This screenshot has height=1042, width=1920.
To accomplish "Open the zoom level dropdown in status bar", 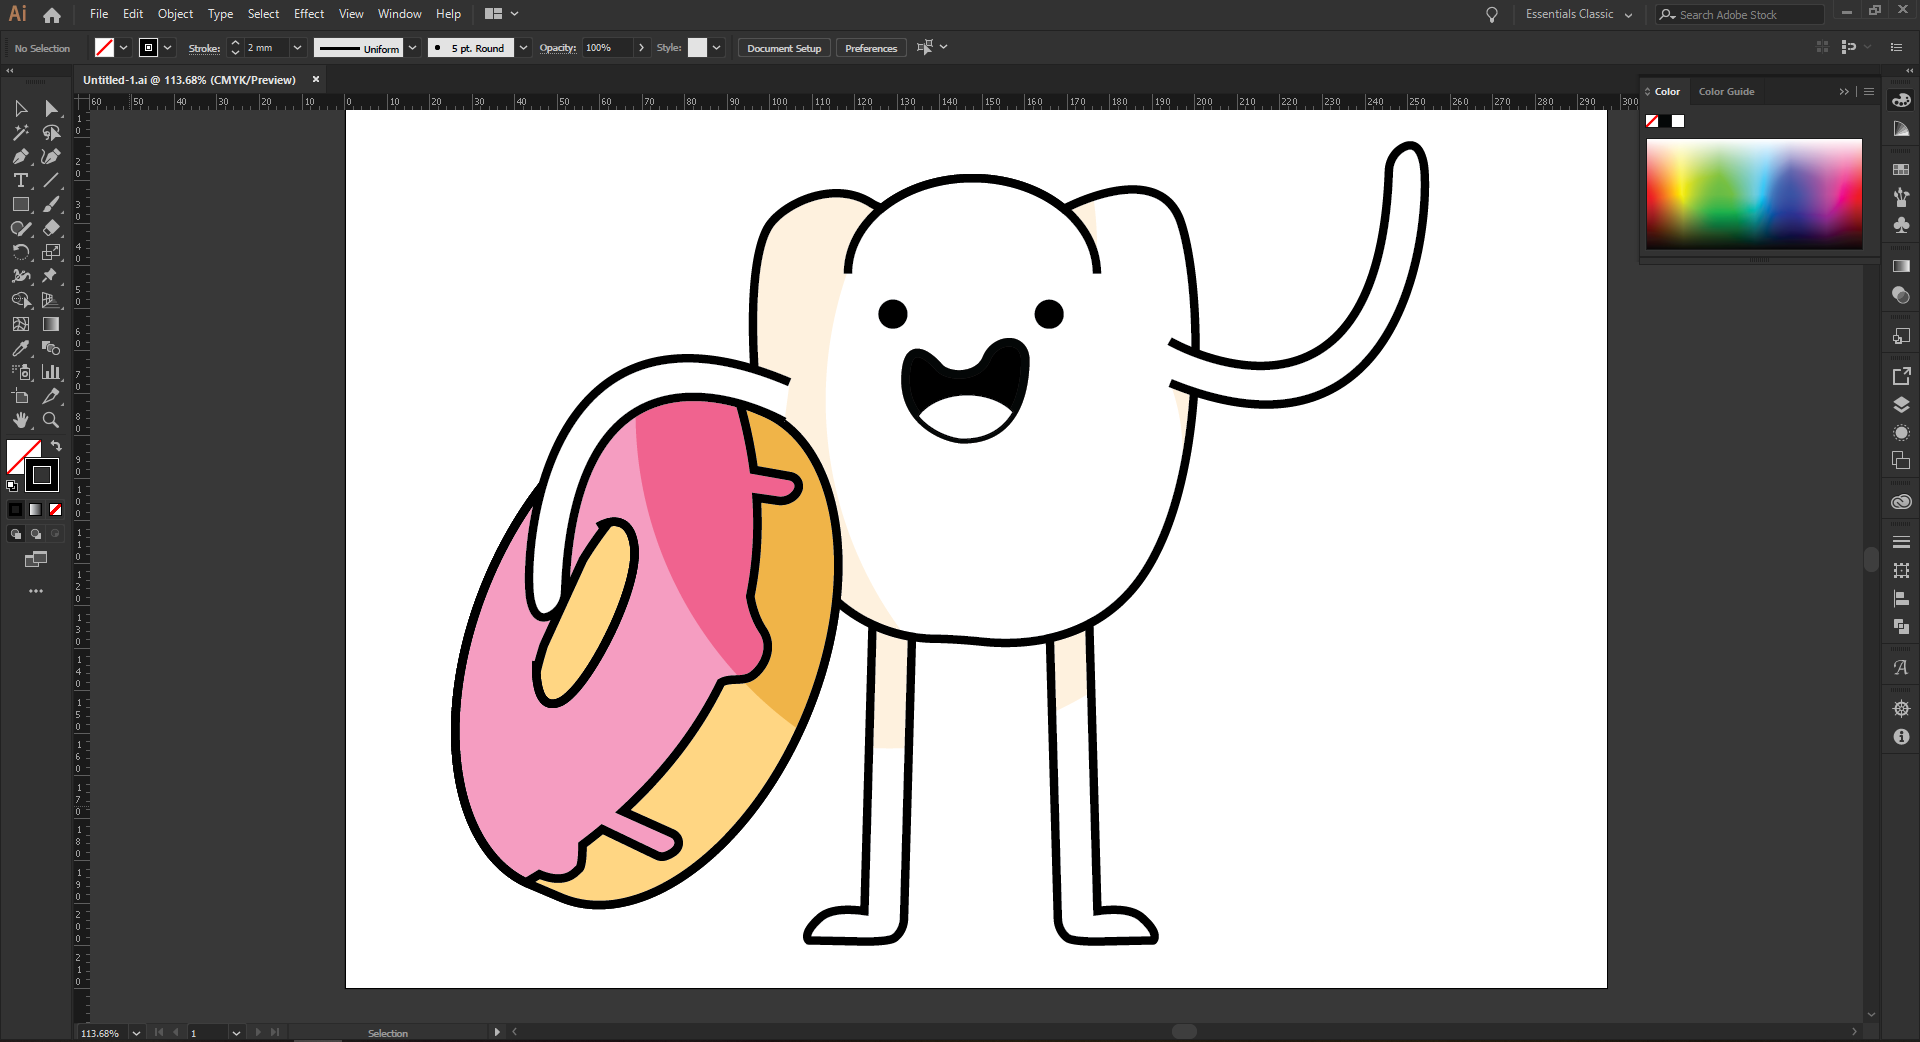I will coord(136,1033).
